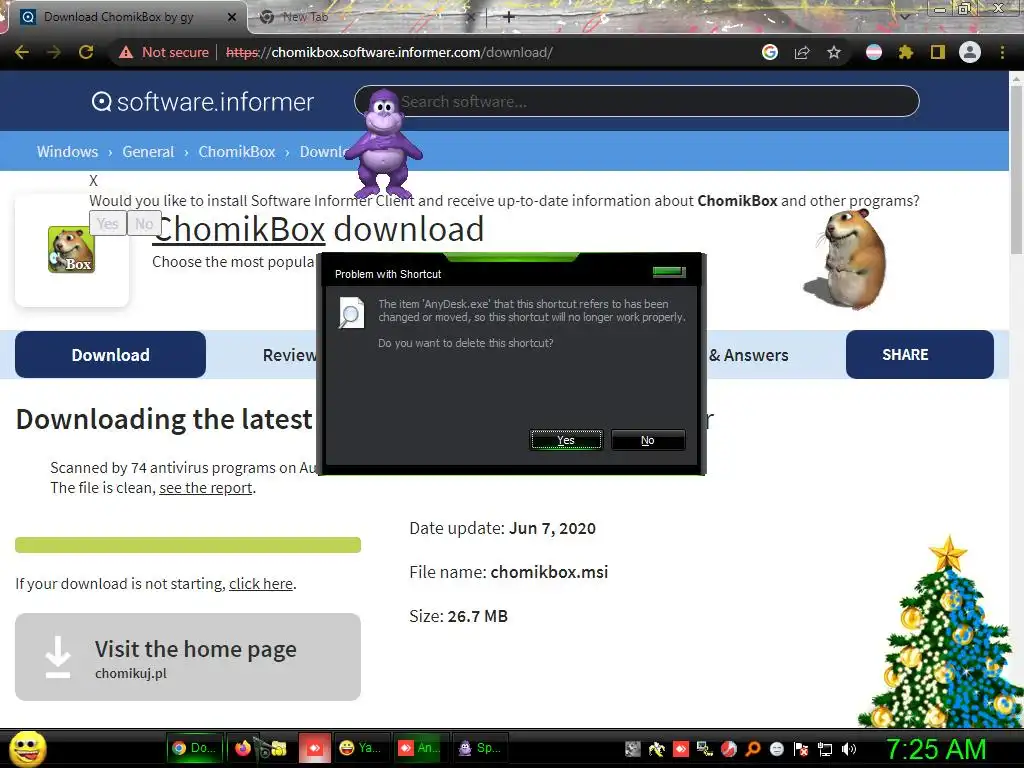Open a new browser tab
The image size is (1024, 768).
(509, 17)
